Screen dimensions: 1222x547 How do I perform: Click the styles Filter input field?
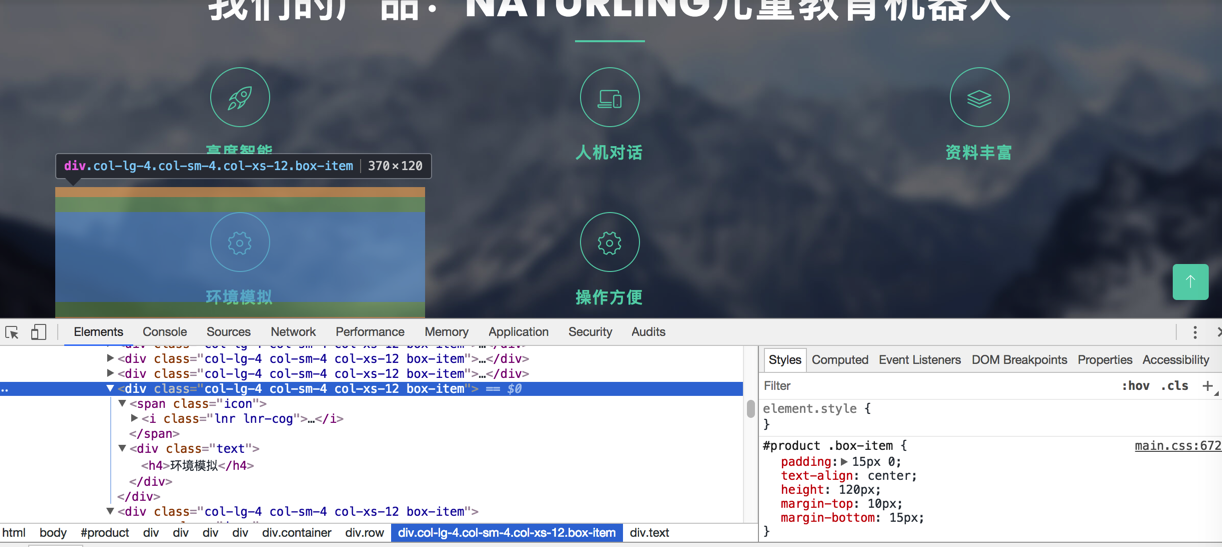936,386
